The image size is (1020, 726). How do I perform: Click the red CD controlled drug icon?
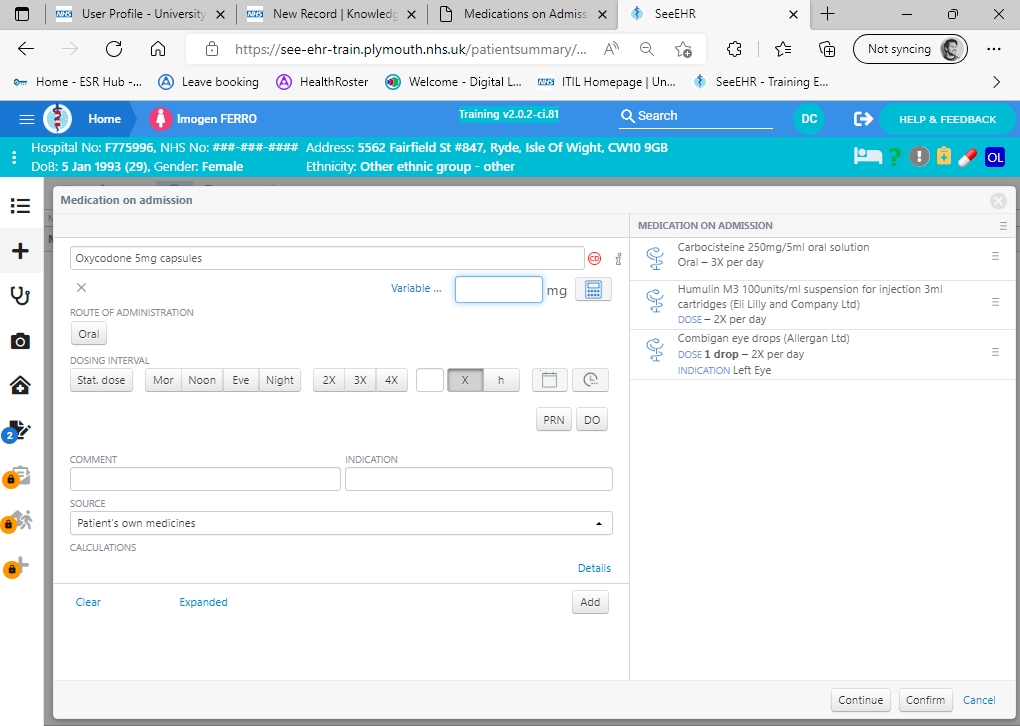595,258
